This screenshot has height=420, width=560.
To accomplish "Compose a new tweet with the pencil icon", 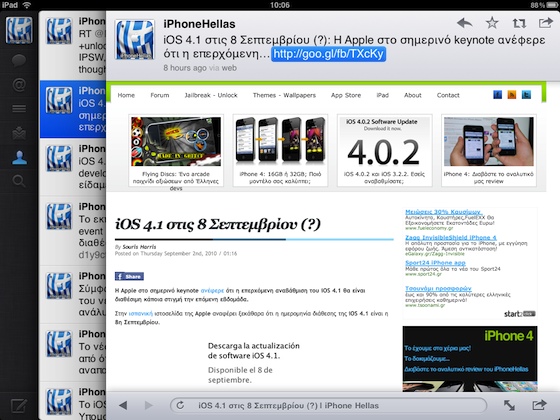I will [19, 406].
